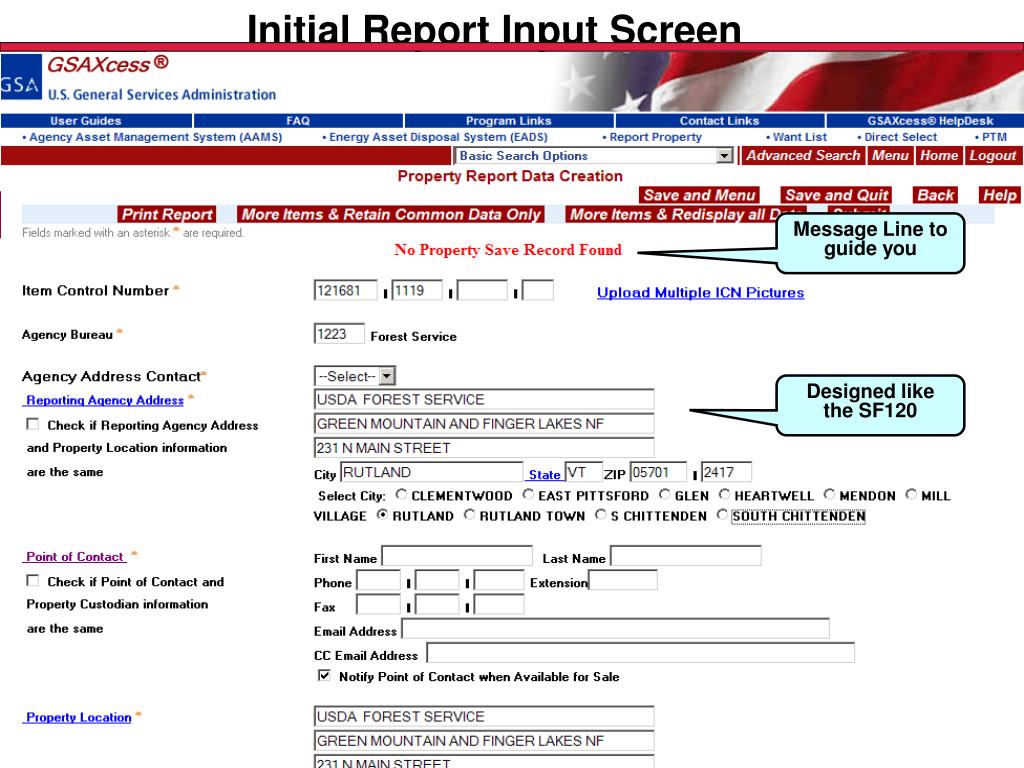Viewport: 1024px width, 768px height.
Task: Click the Print Report button
Action: pos(167,214)
